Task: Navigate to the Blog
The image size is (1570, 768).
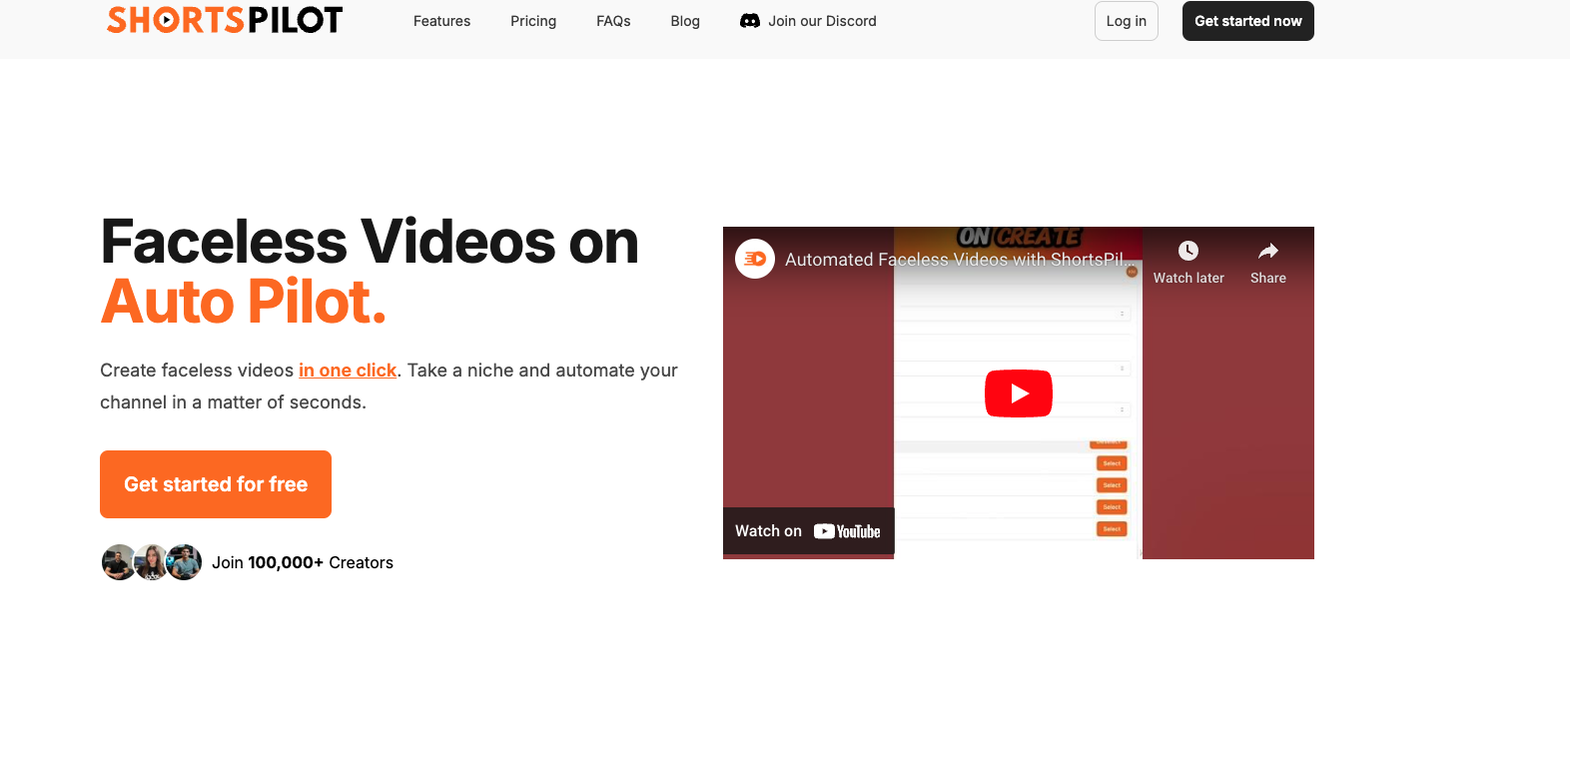Action: pyautogui.click(x=685, y=21)
